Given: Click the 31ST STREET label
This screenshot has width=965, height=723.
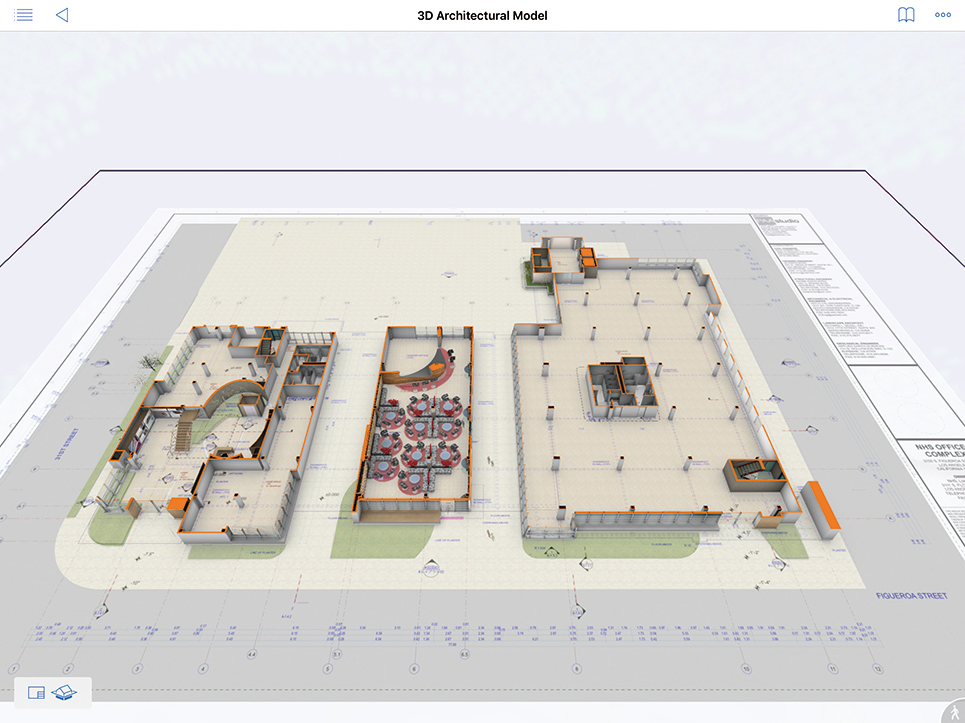Looking at the screenshot, I should pyautogui.click(x=66, y=444).
